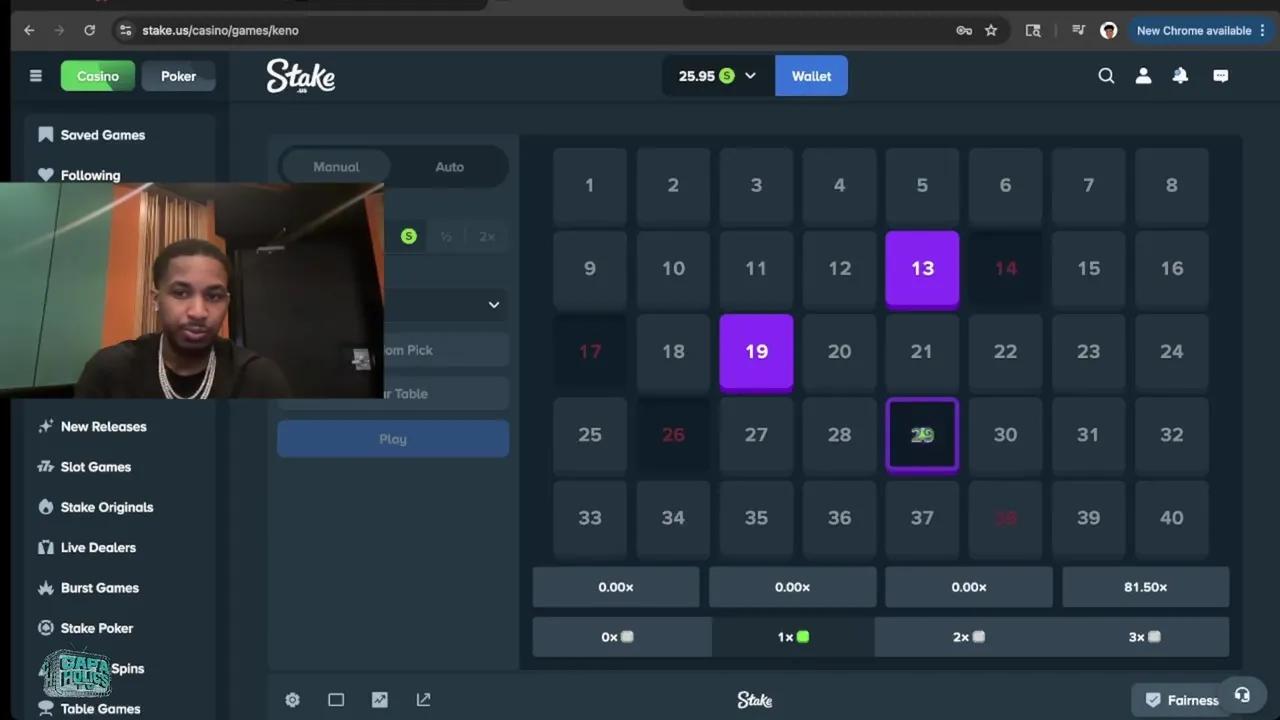Image resolution: width=1280 pixels, height=720 pixels.
Task: Open game settings gear icon
Action: pyautogui.click(x=292, y=700)
